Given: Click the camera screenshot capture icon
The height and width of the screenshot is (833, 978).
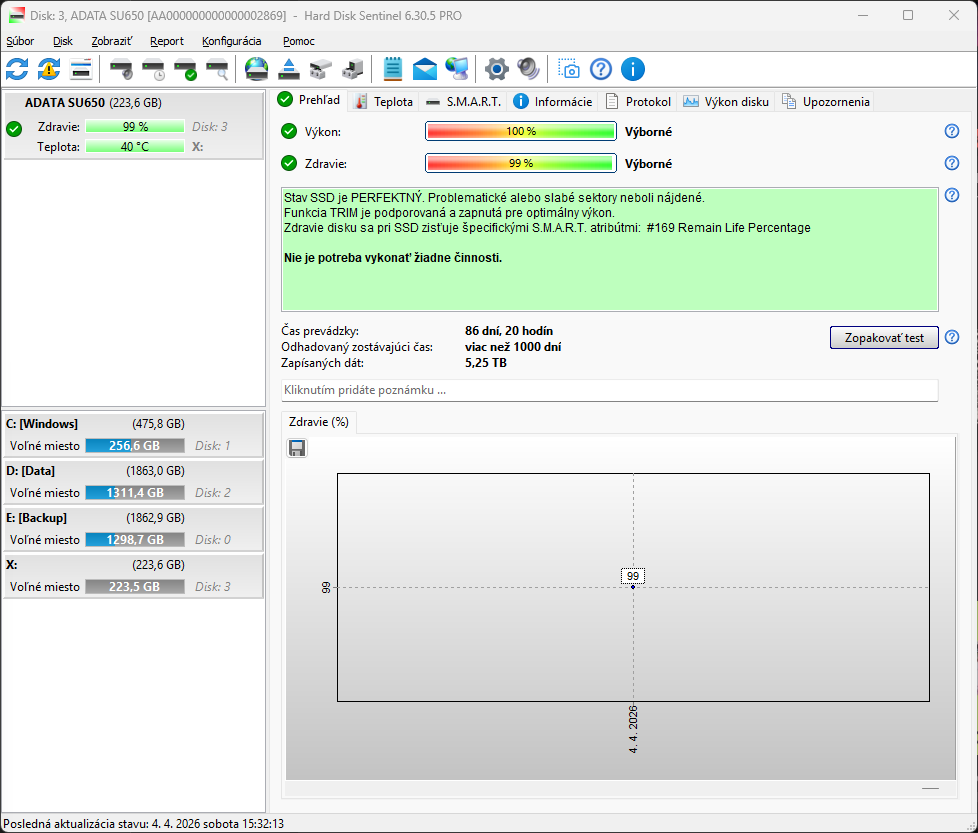Looking at the screenshot, I should pos(568,69).
